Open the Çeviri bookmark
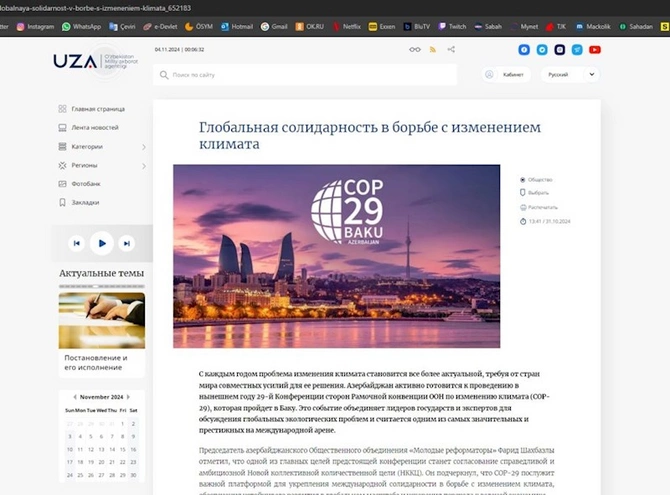Image resolution: width=670 pixels, height=495 pixels. tap(122, 27)
